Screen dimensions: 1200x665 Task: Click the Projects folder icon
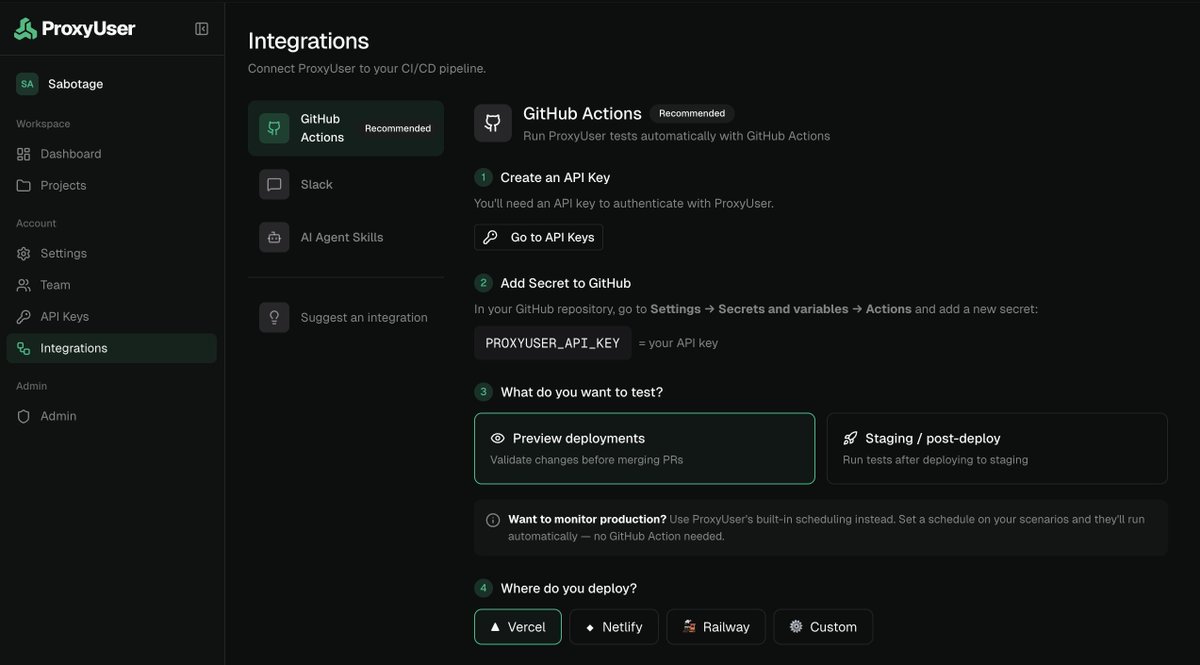pos(24,186)
